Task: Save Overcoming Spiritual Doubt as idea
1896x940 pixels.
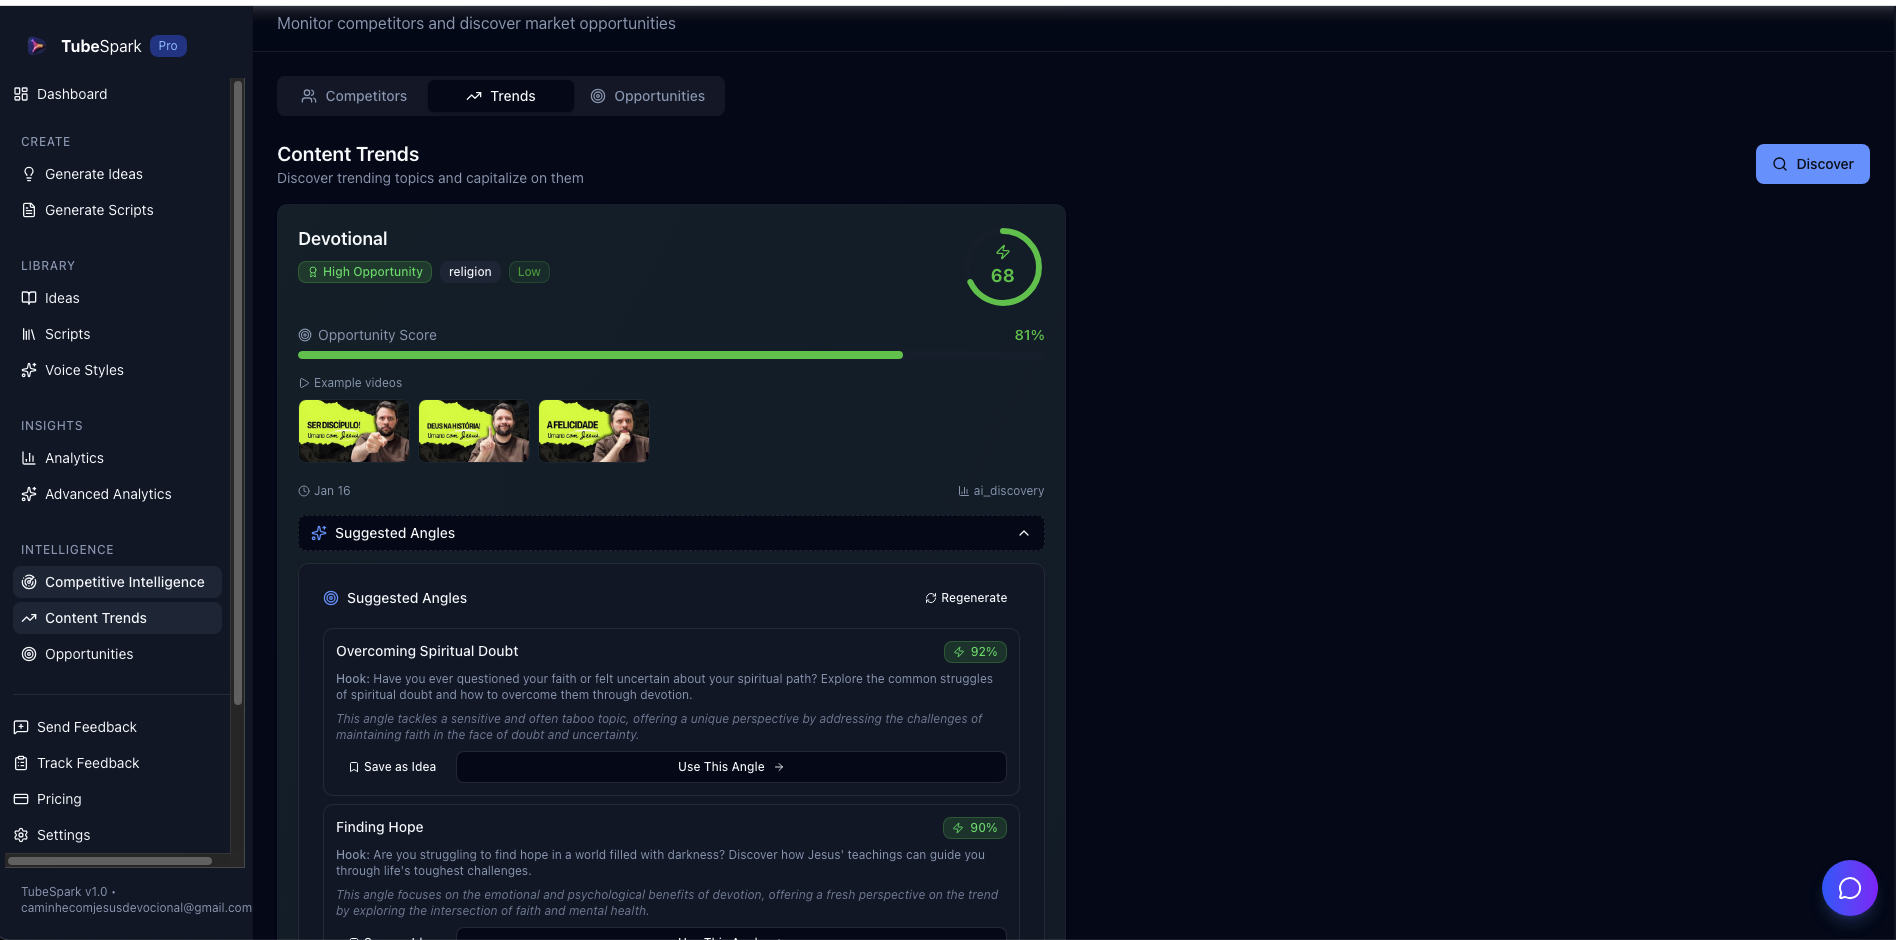Action: (x=392, y=767)
